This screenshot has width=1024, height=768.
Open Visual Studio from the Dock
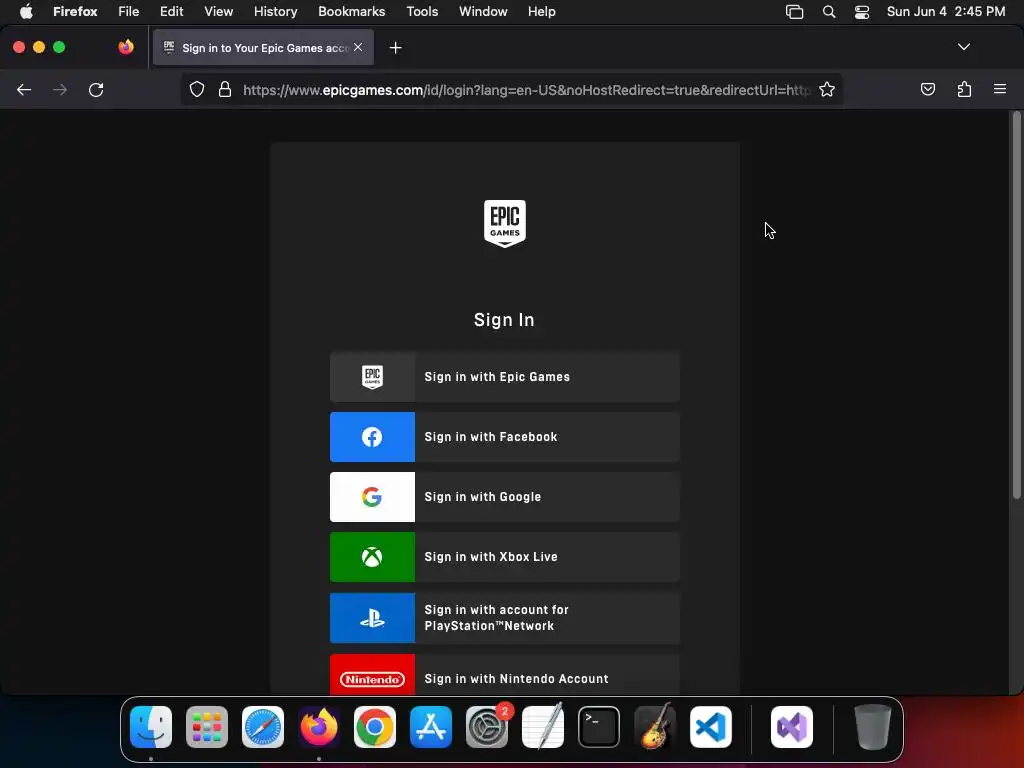click(x=792, y=727)
